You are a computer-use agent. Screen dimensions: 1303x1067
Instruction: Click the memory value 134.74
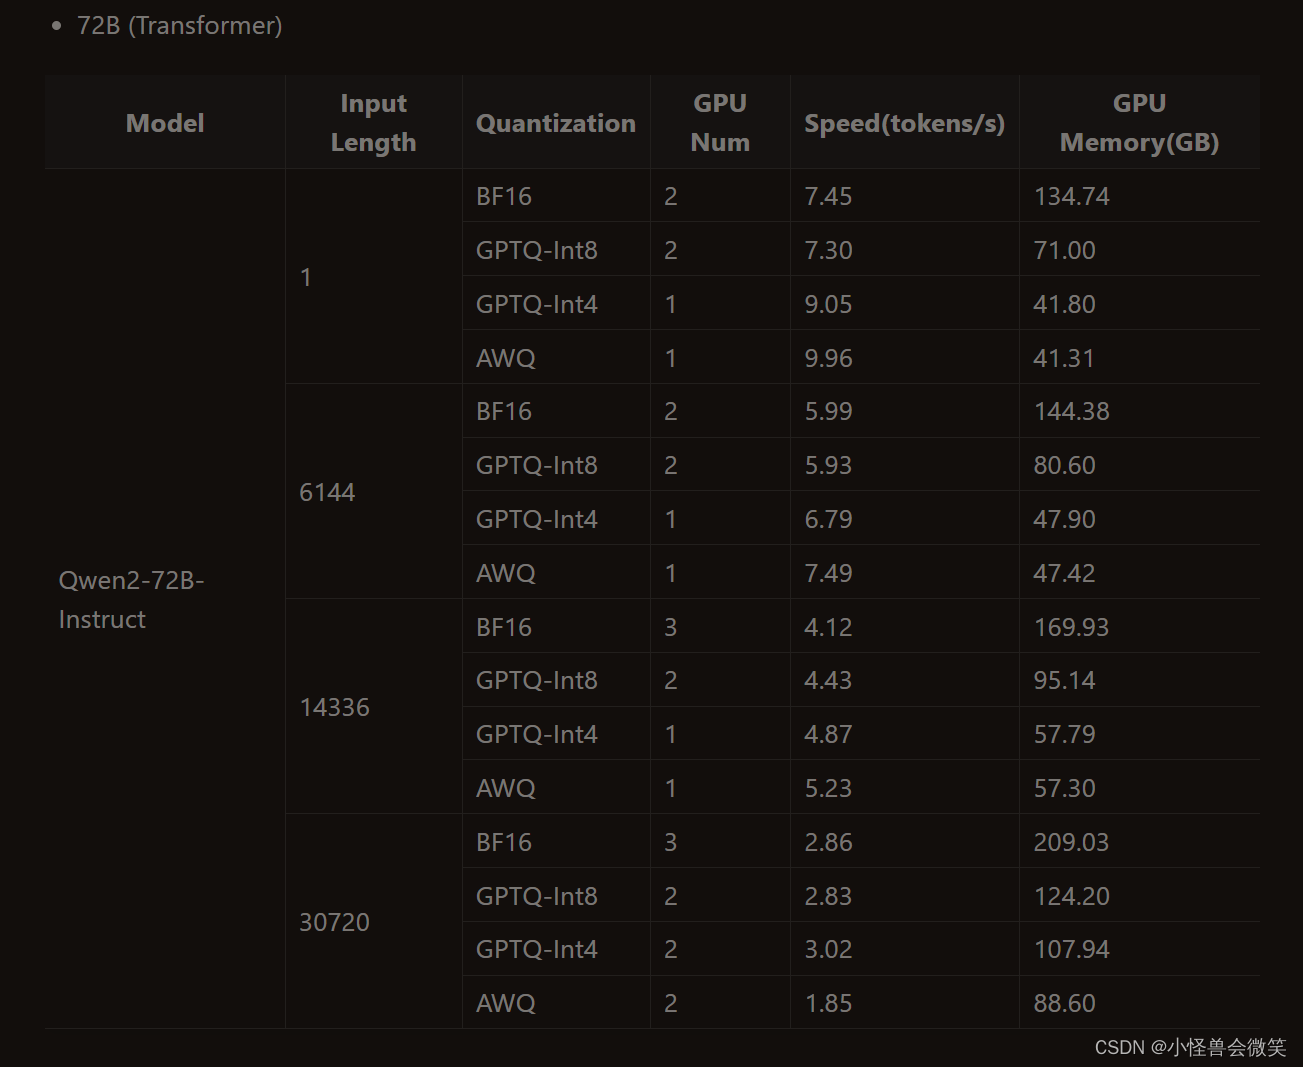[x=1071, y=196]
